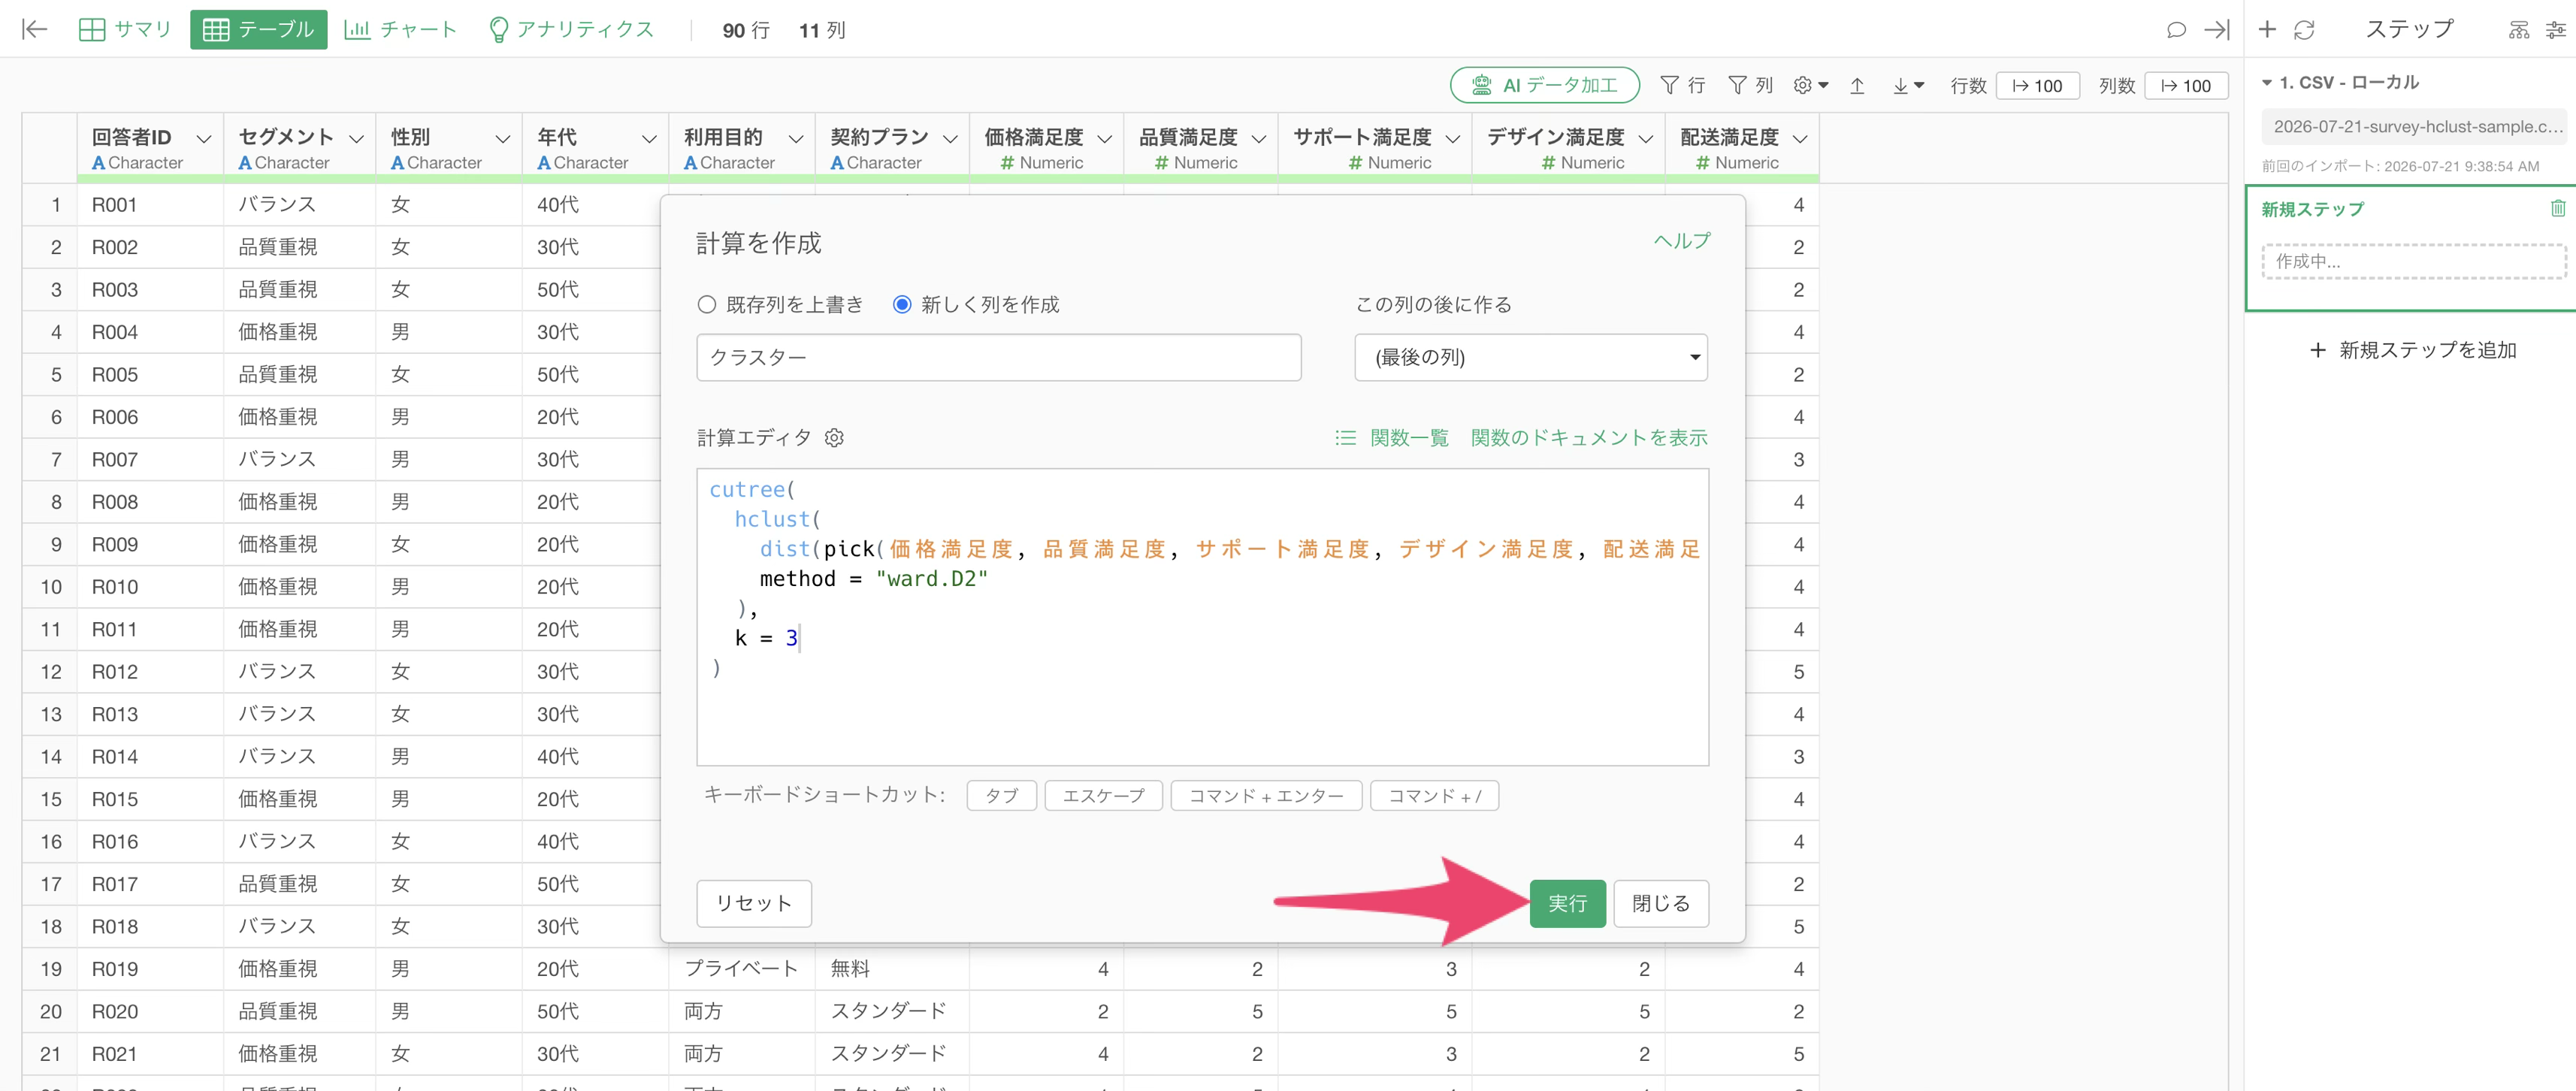Viewport: 2576px width, 1091px height.
Task: Collapse the right step panel arrow icon
Action: click(2217, 30)
